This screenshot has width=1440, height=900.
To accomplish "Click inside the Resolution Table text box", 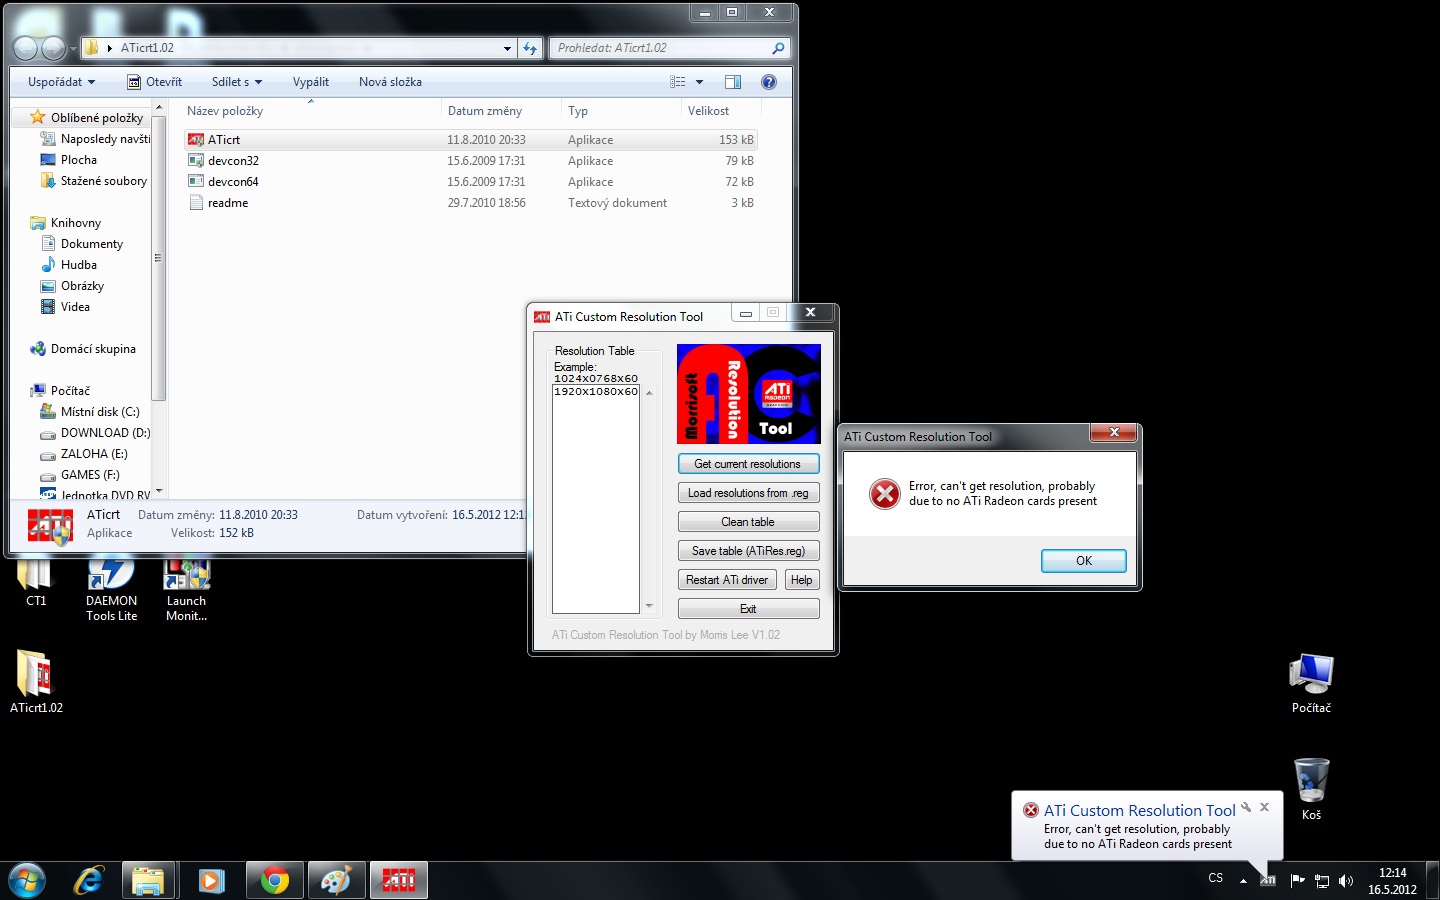I will [x=596, y=499].
